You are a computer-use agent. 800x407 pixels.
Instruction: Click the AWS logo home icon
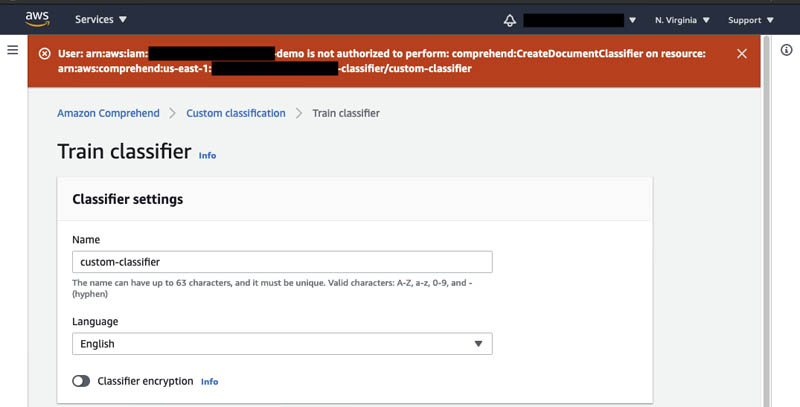pos(37,19)
